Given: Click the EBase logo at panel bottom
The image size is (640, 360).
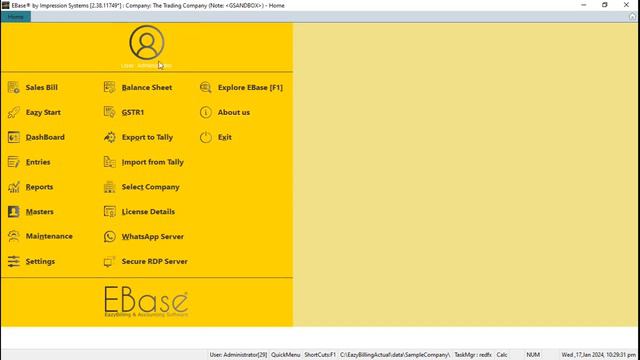Looking at the screenshot, I should pyautogui.click(x=146, y=302).
